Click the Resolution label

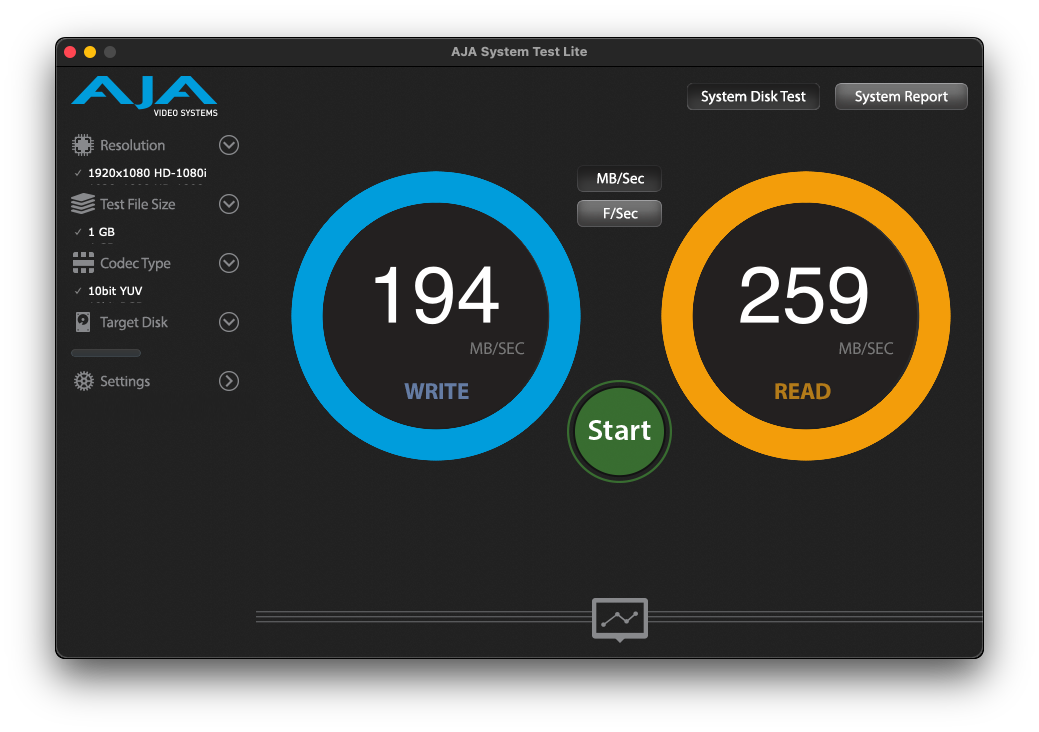pyautogui.click(x=133, y=145)
